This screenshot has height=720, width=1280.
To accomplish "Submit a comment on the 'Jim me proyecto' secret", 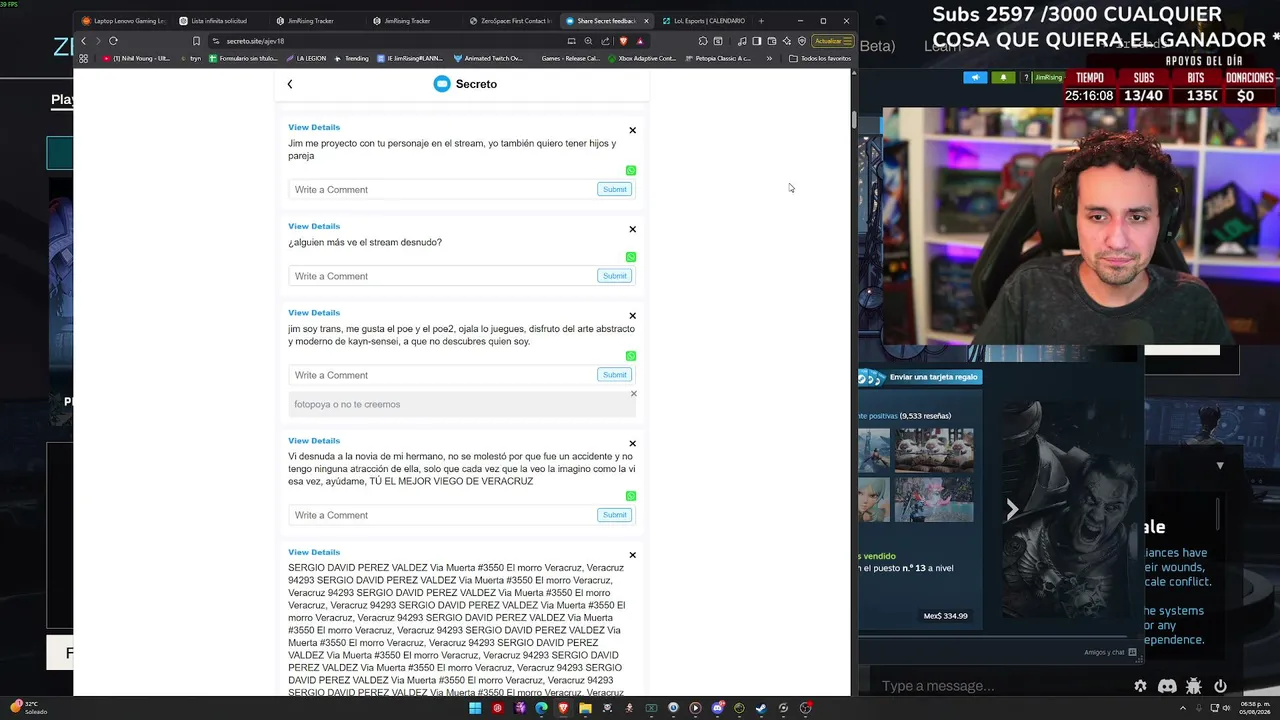I will pos(614,189).
